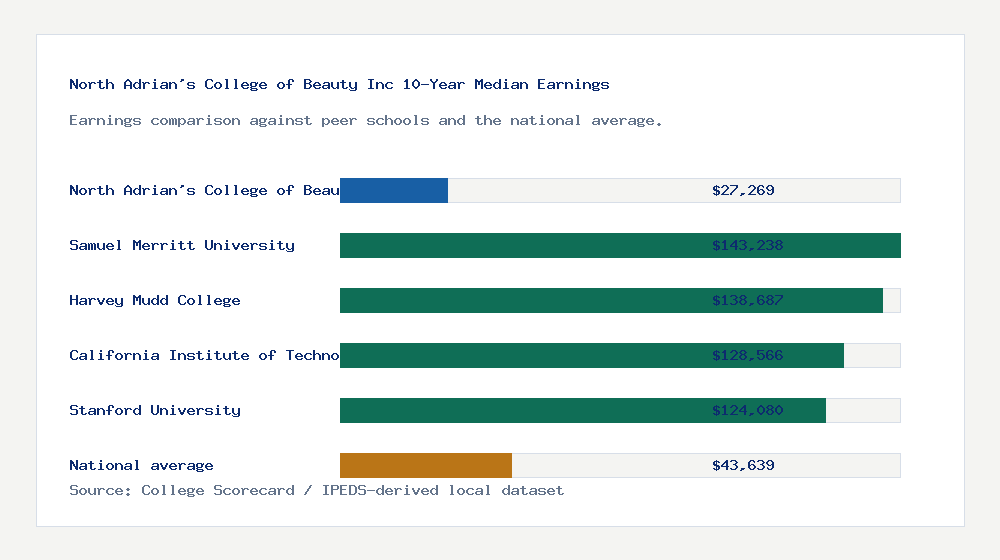Click the Samuel Merritt University label

182,246
